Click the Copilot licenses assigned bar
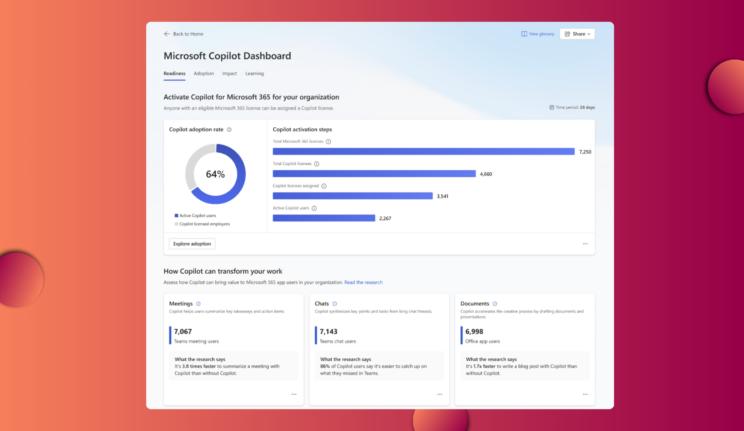Screen dimensions: 744x431 [353, 196]
